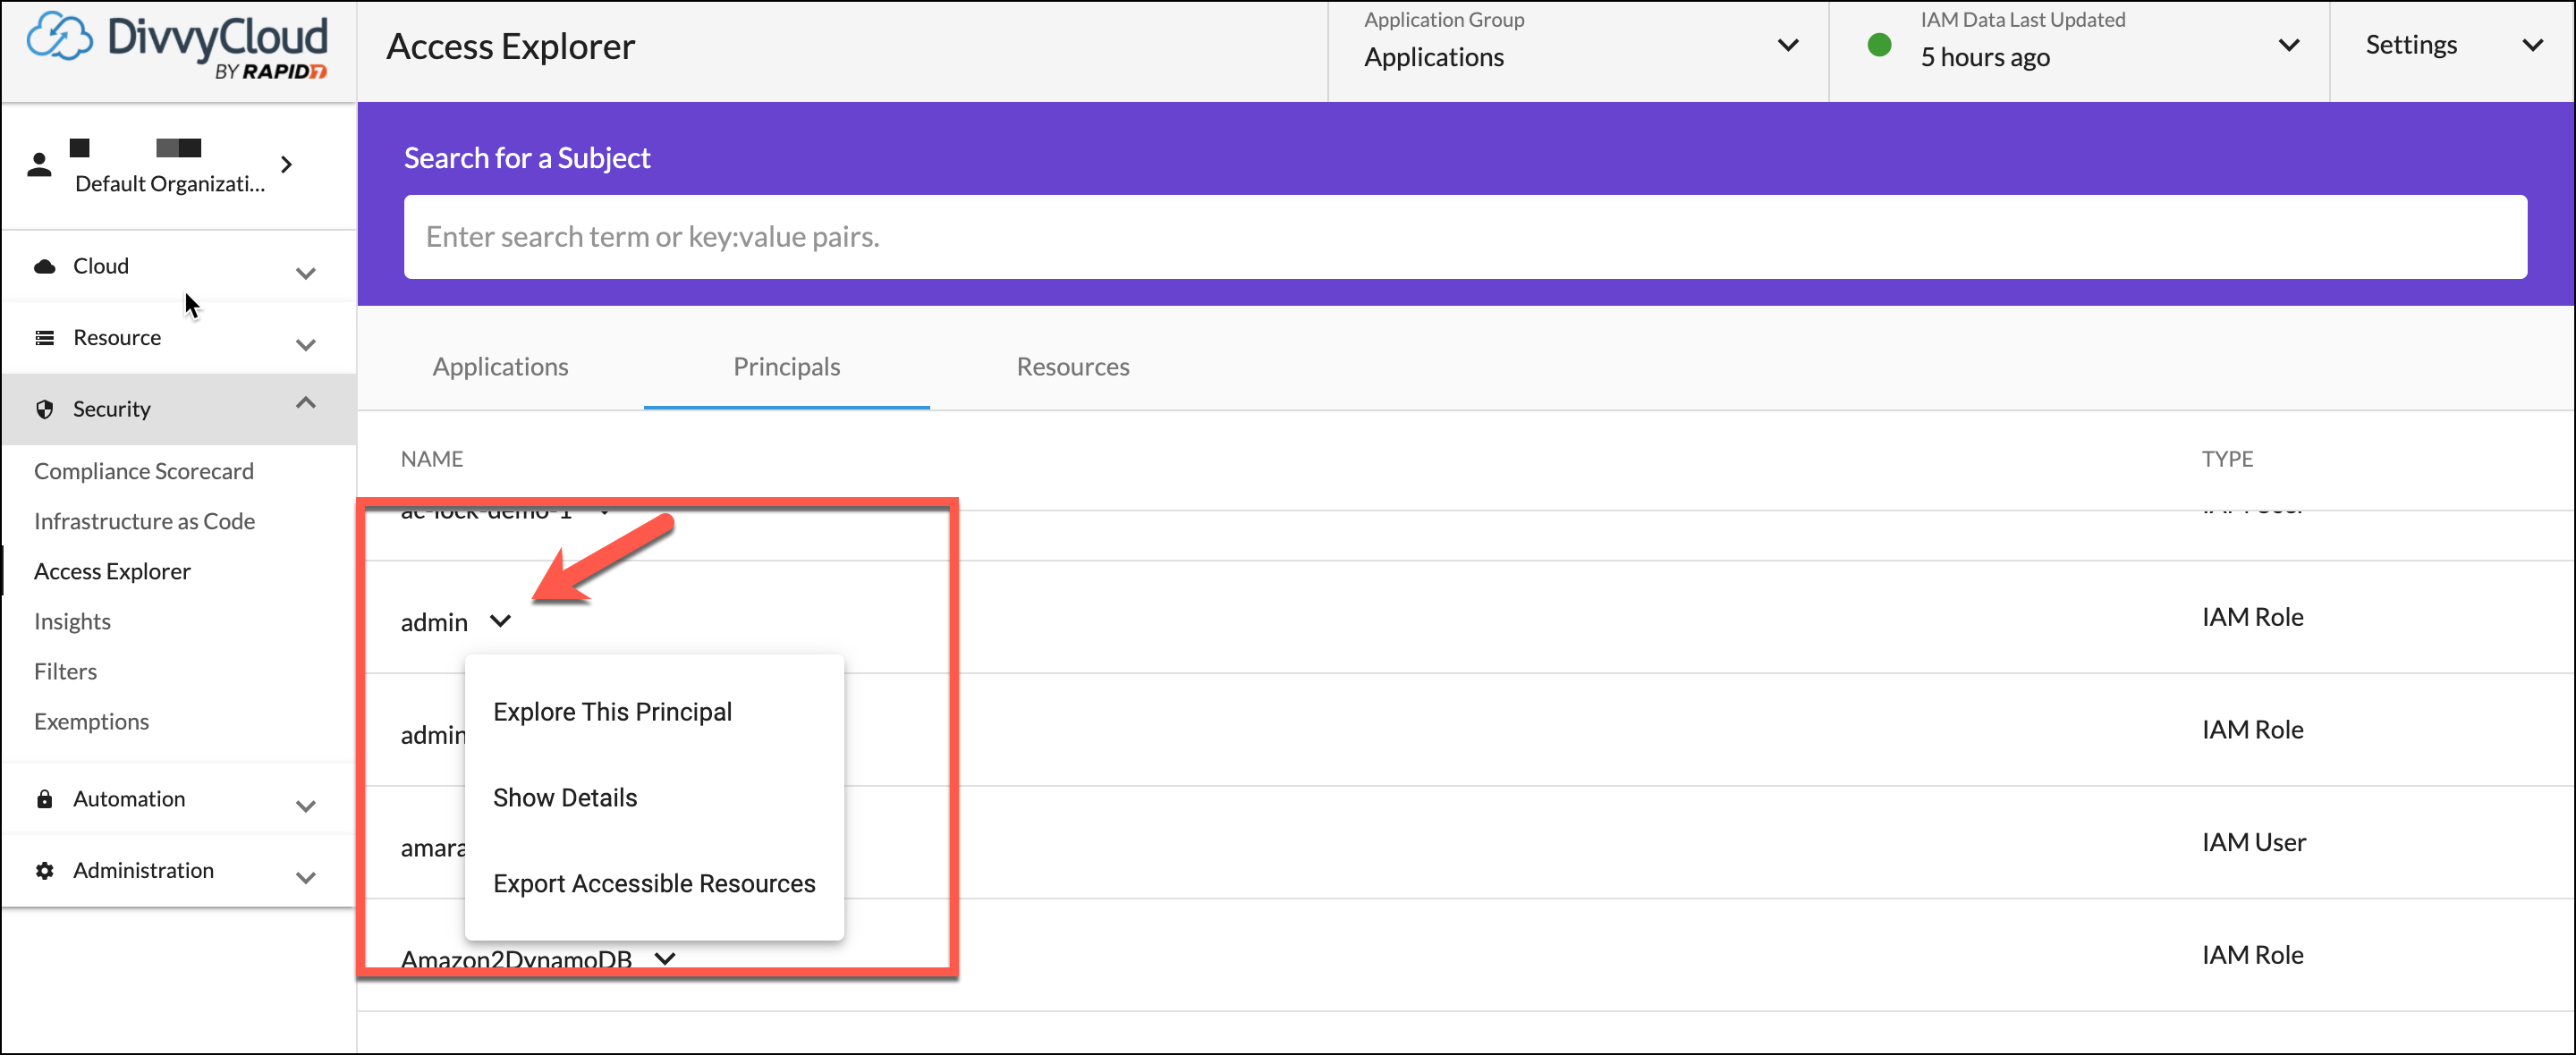Open Compliance Scorecard page
The height and width of the screenshot is (1055, 2576).
coord(144,471)
